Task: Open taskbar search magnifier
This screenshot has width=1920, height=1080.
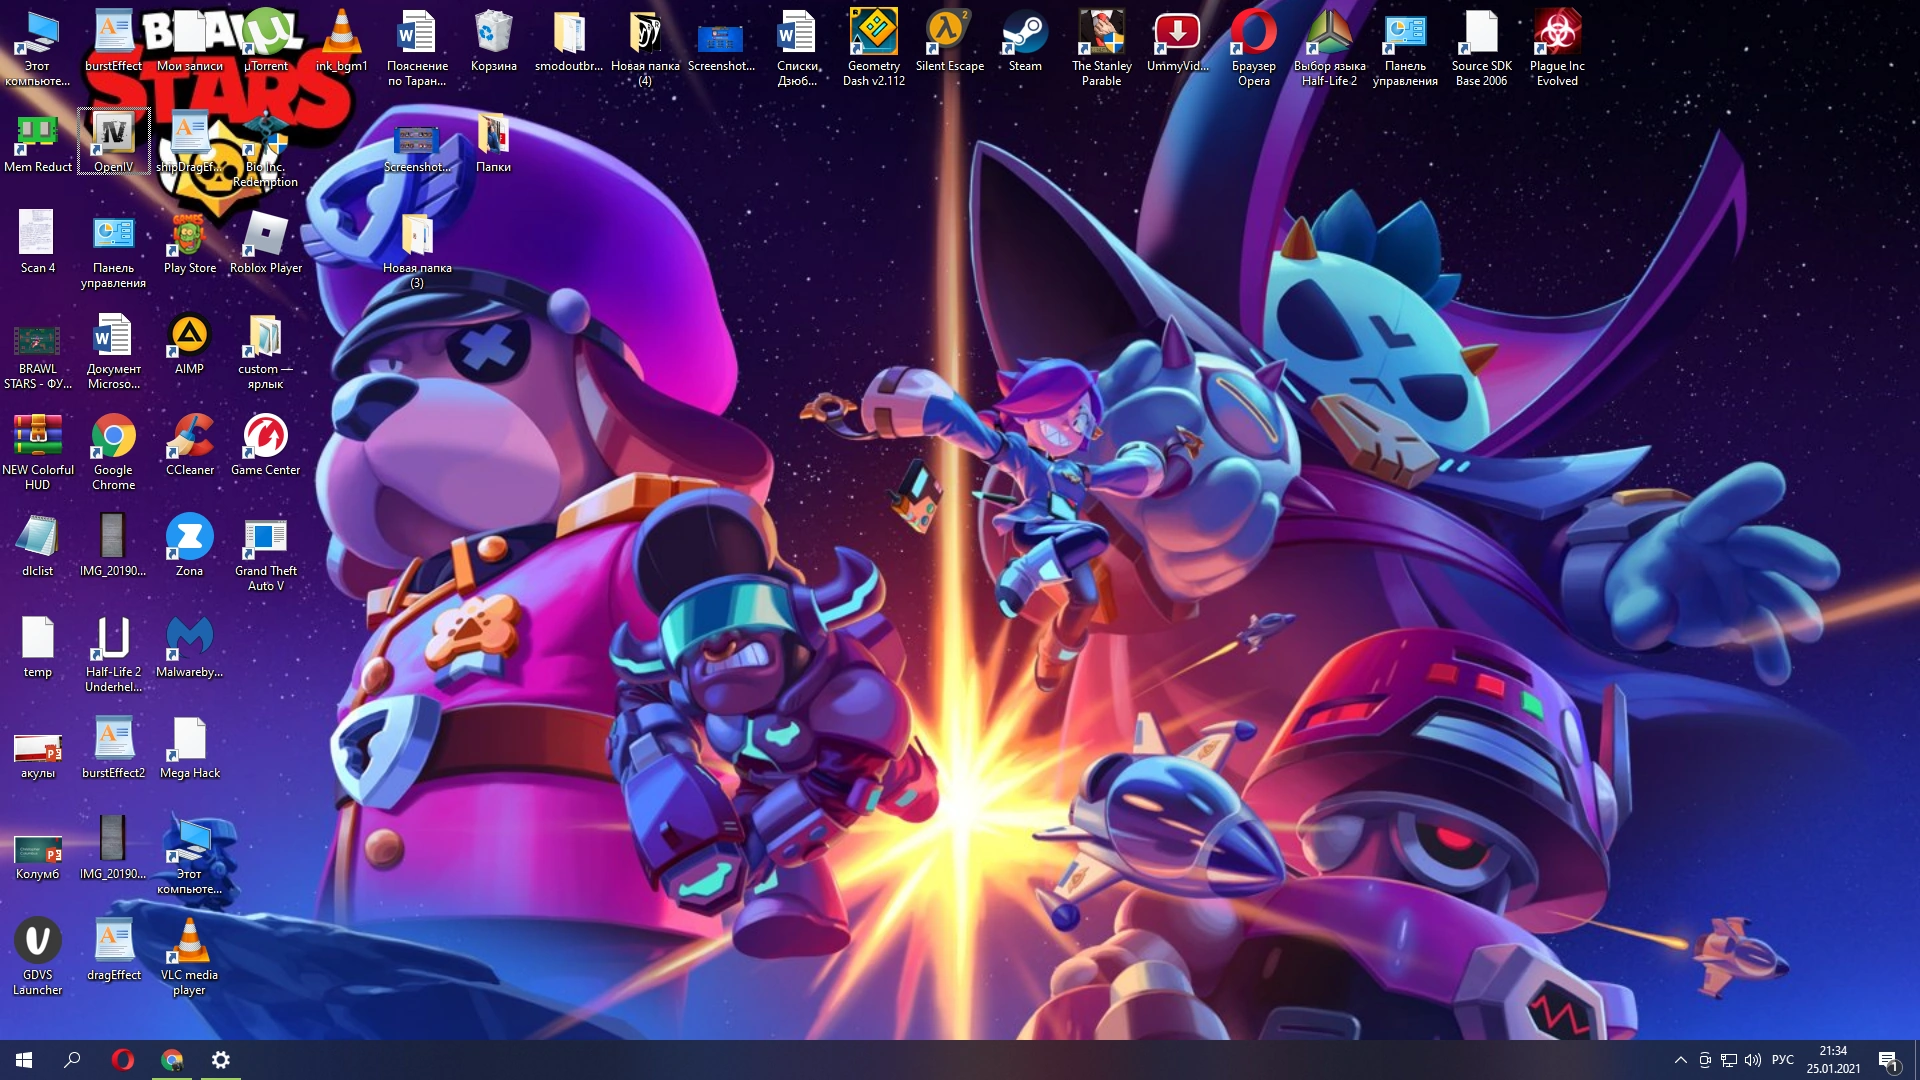Action: coord(72,1060)
